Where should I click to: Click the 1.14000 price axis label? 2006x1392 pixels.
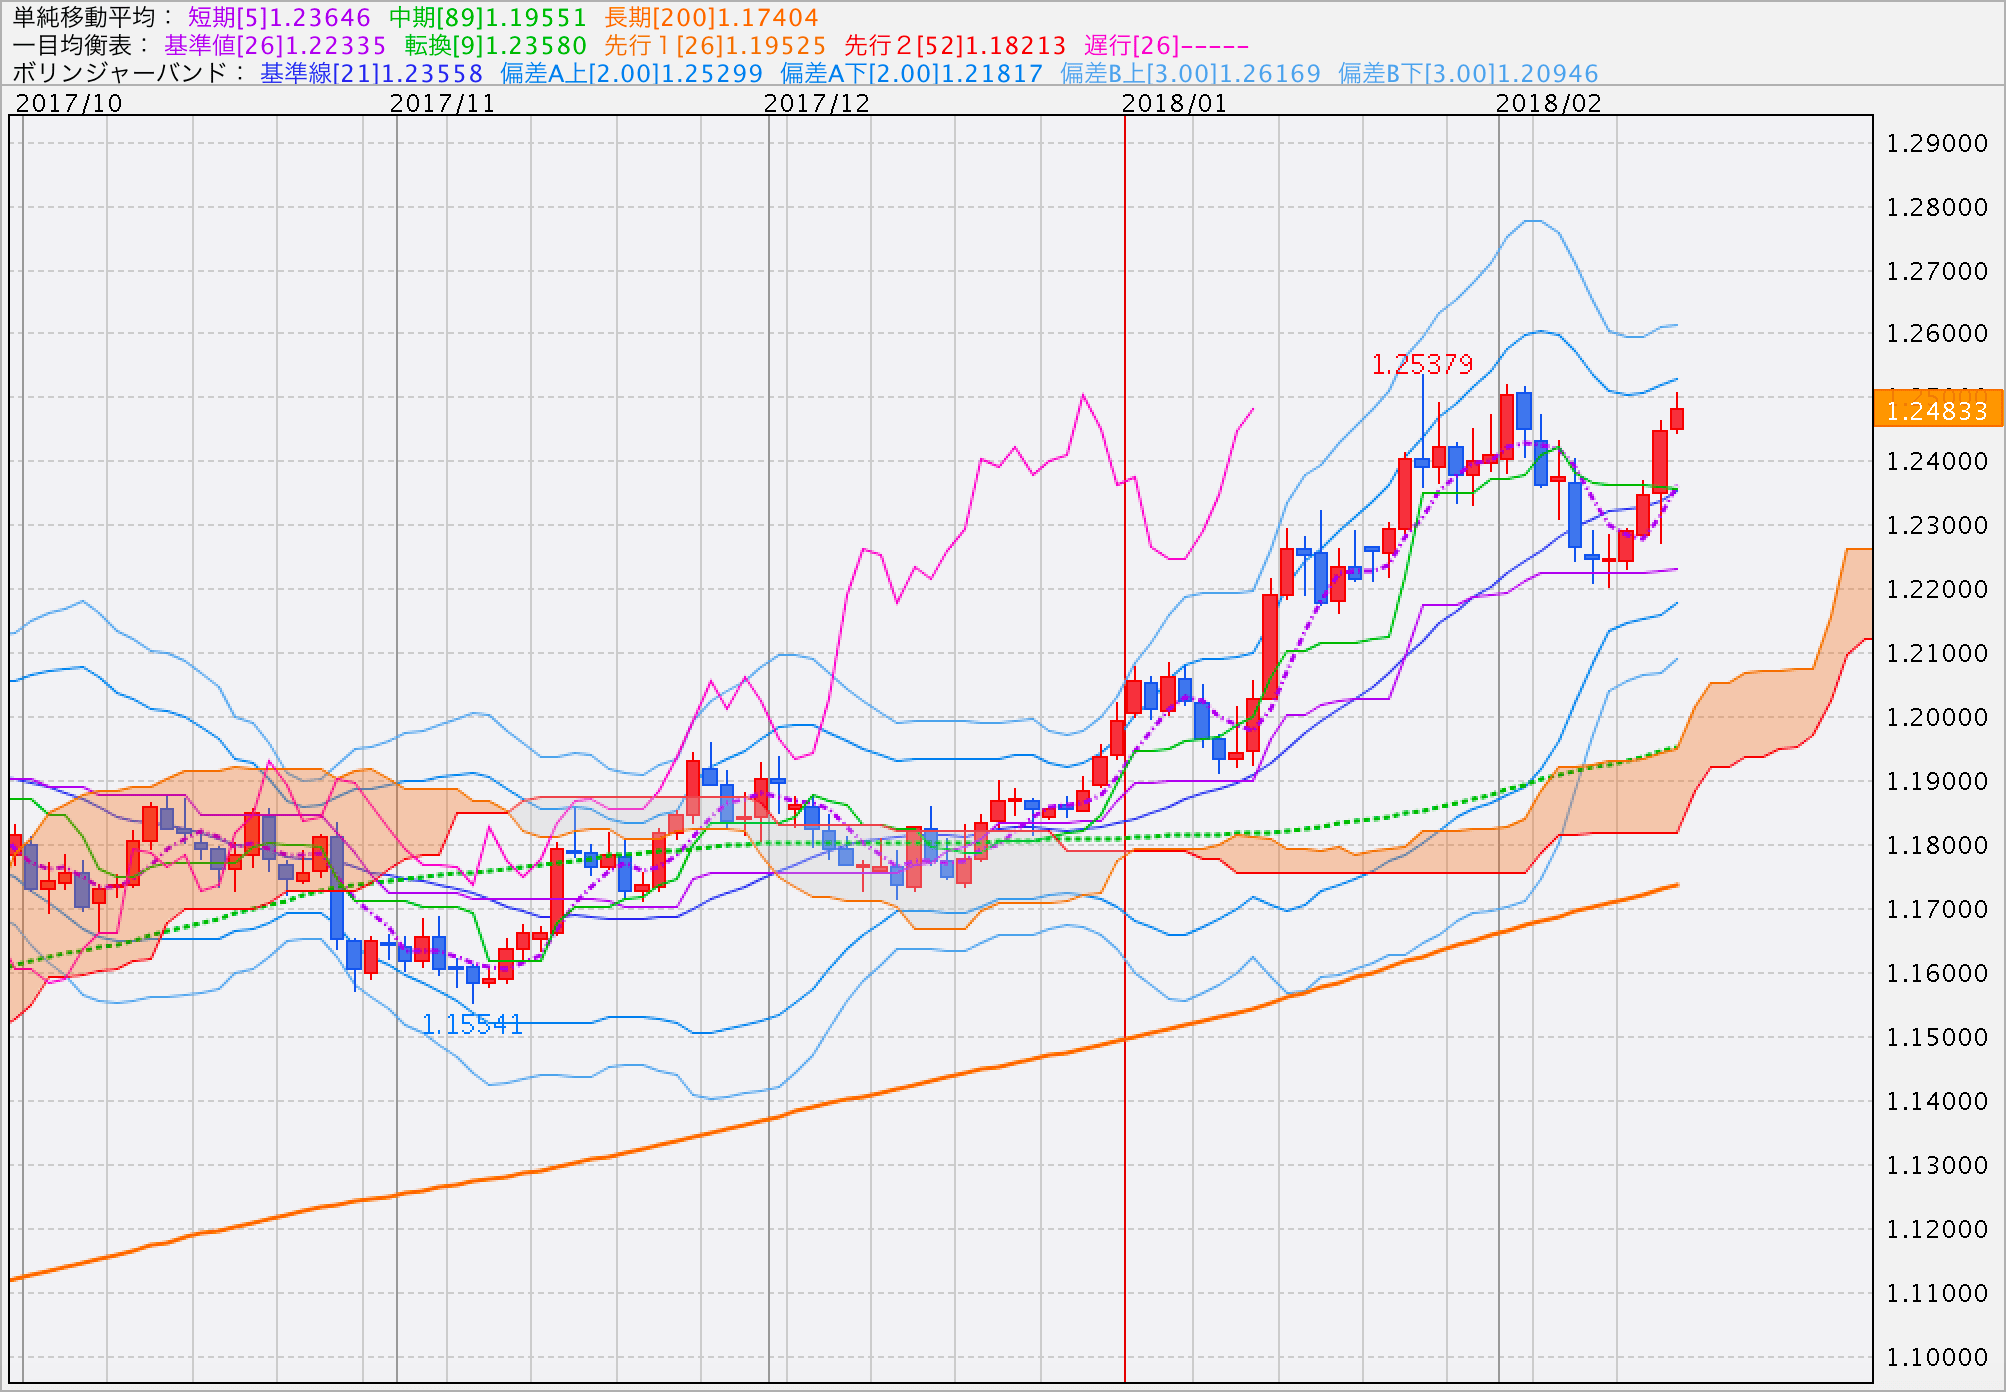[x=1937, y=1101]
